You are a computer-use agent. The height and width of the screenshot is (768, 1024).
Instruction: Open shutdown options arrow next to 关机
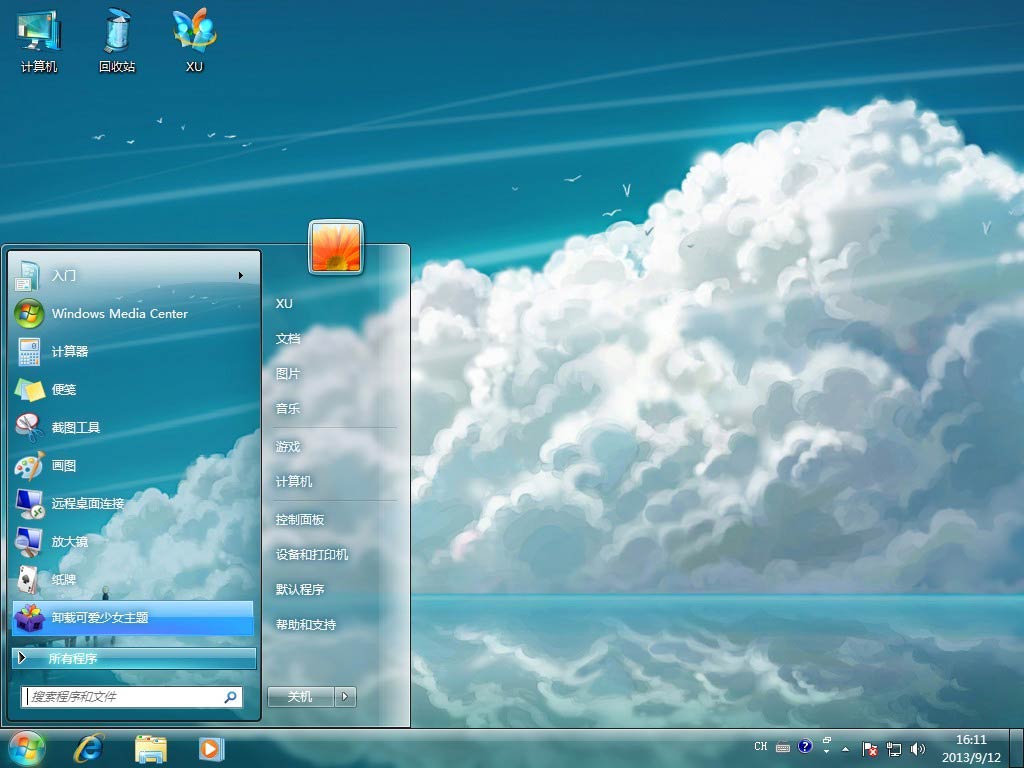click(x=345, y=697)
